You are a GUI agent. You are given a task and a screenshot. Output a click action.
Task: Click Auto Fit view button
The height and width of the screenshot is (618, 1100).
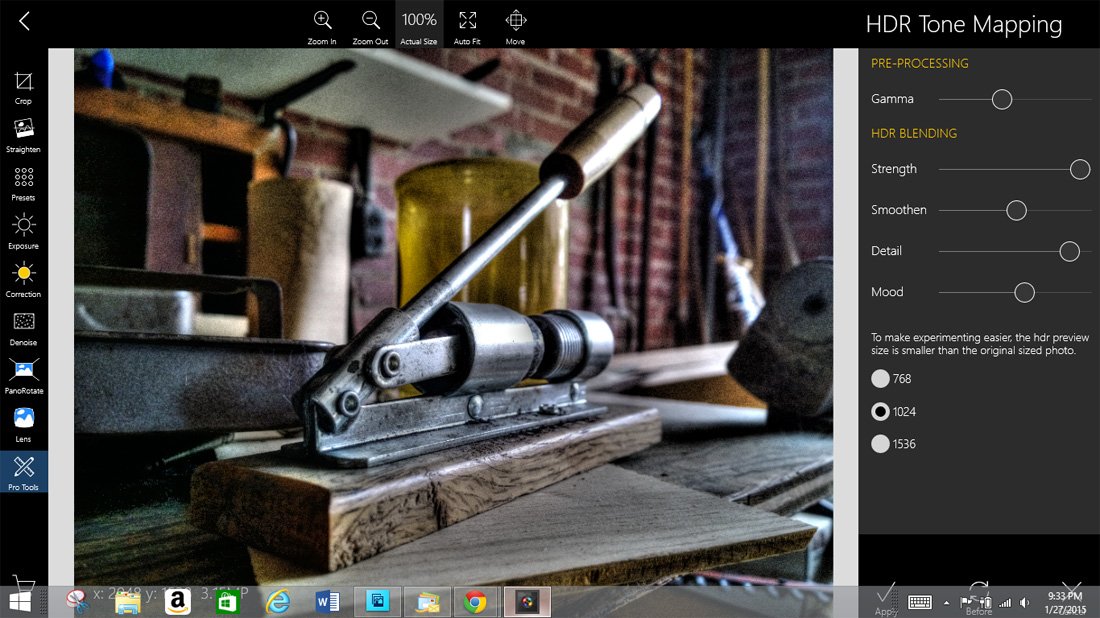[467, 28]
